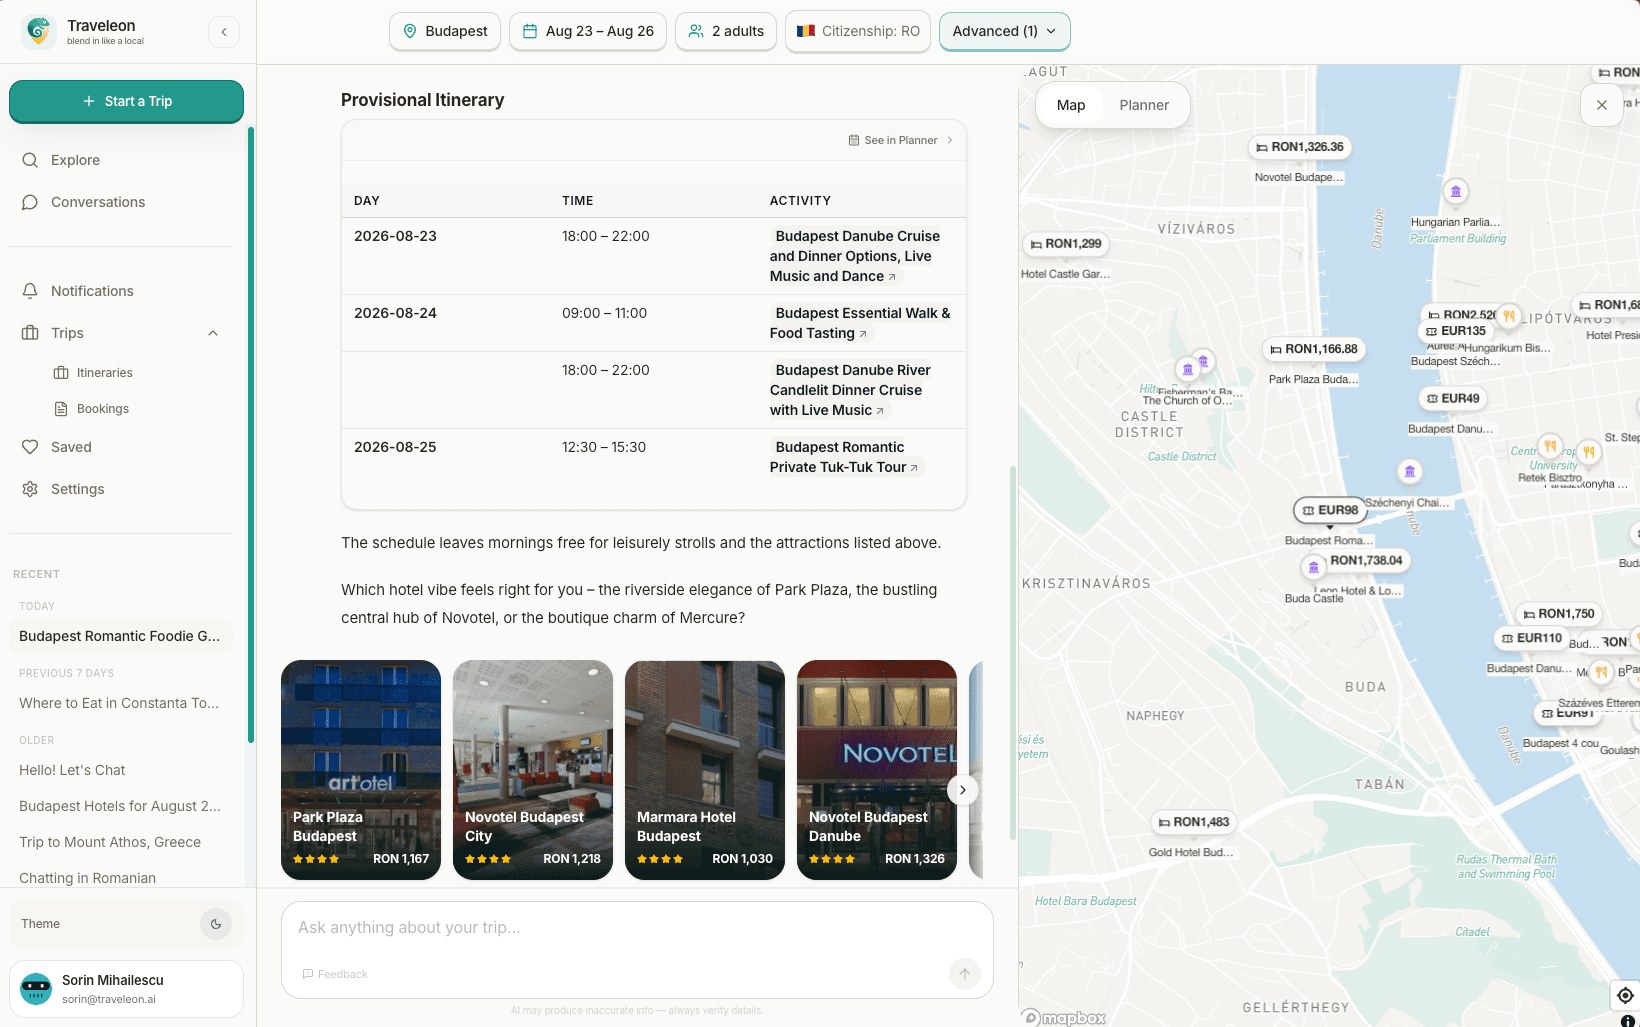
Task: Select the Park Plaza Budapest hotel card
Action: pos(361,770)
